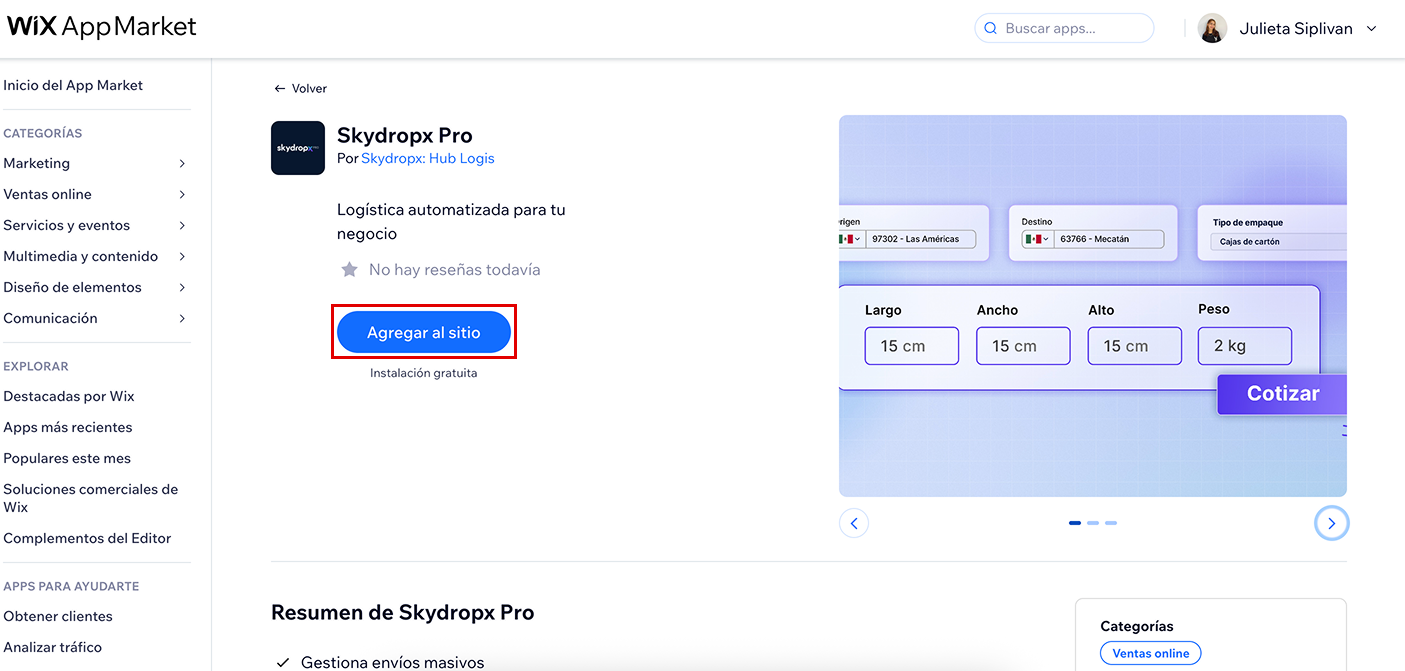The image size is (1405, 671).
Task: Open Analizar tráfico section
Action: pos(53,647)
